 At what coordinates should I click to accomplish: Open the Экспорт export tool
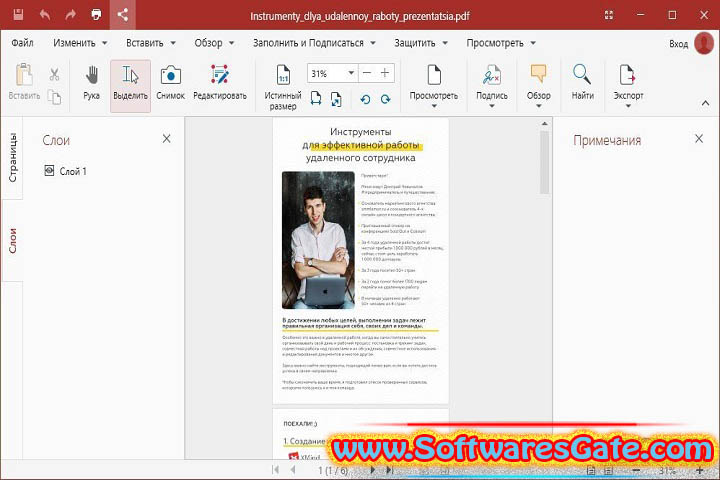pos(628,86)
